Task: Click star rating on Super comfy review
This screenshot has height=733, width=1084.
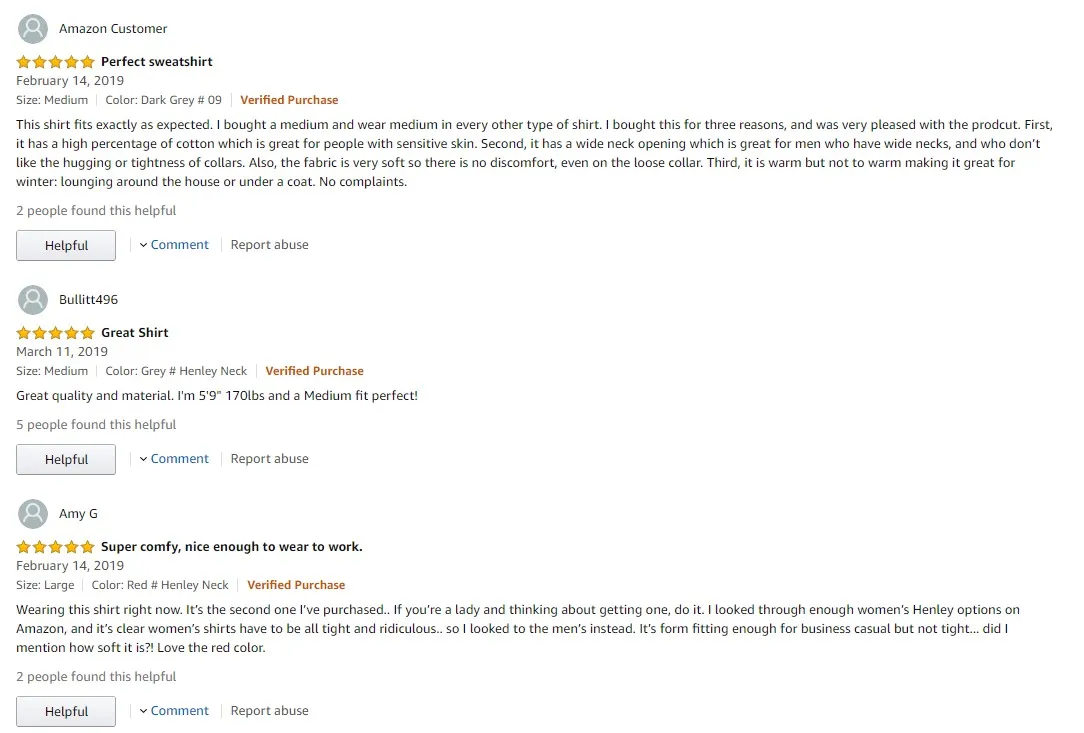Action: 55,547
